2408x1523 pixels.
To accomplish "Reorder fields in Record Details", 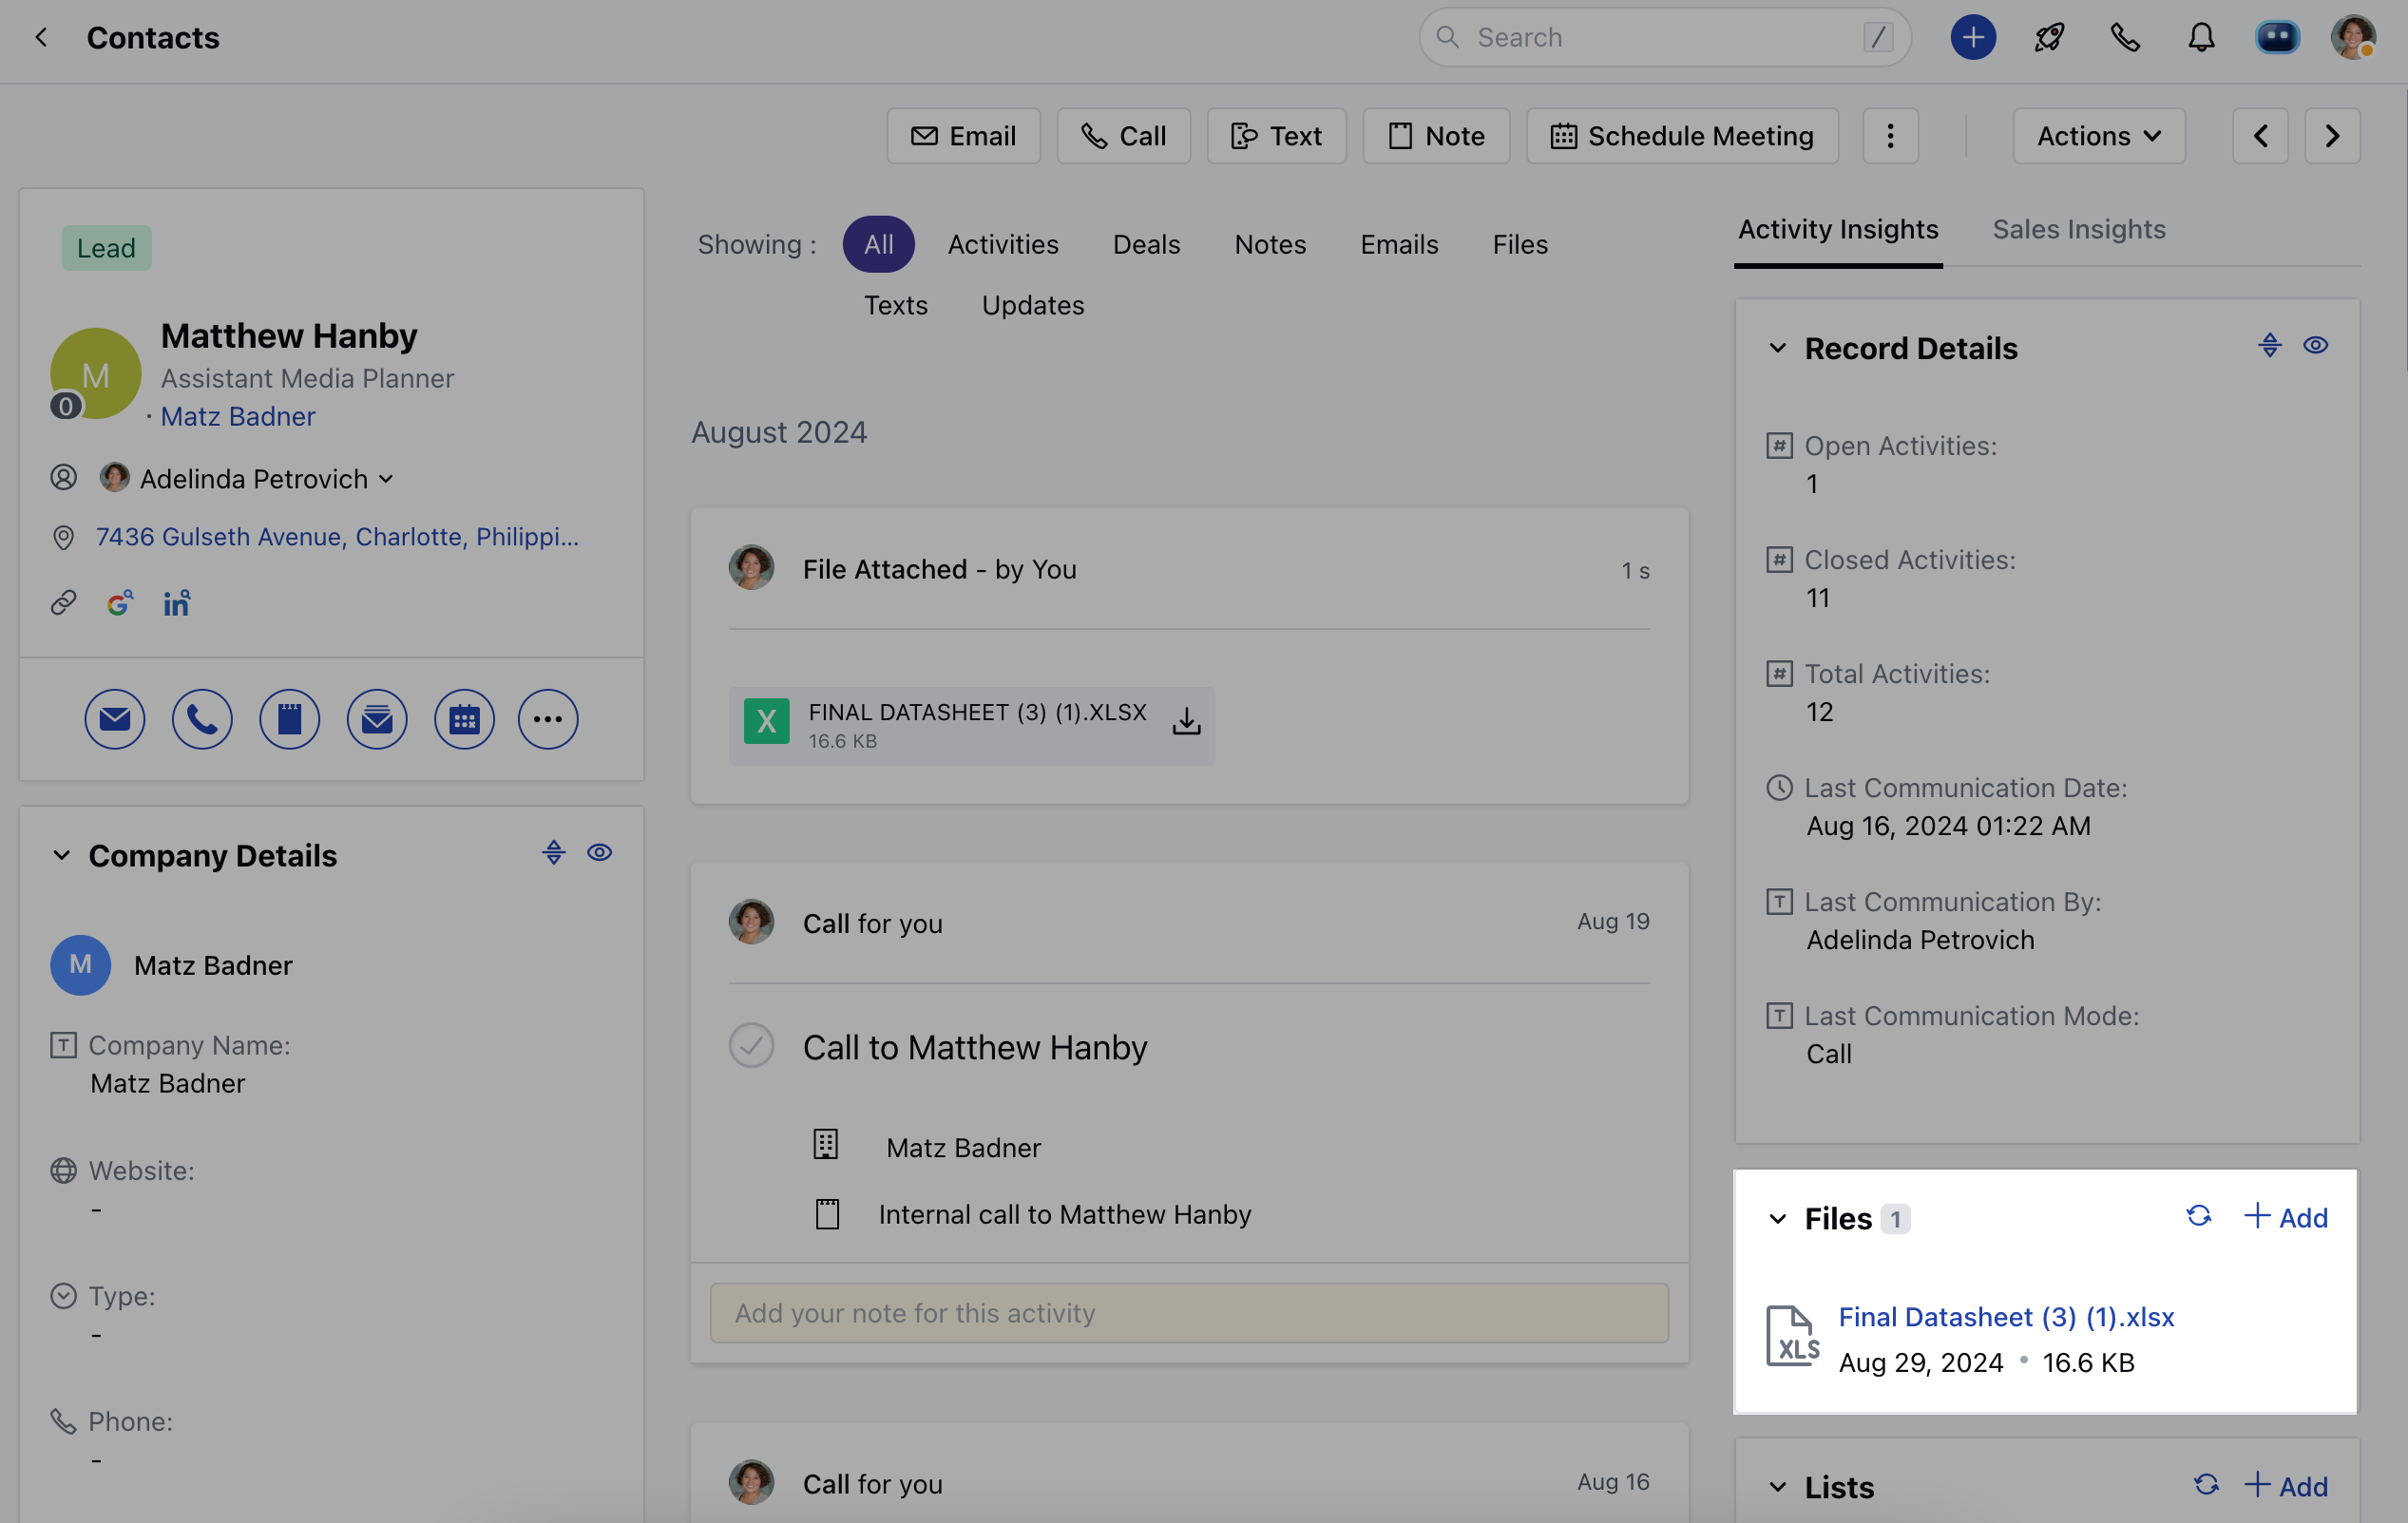I will pos(2270,346).
